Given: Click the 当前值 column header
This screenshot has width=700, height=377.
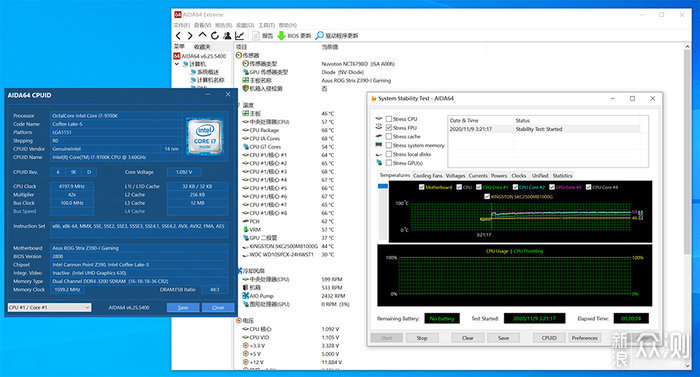Looking at the screenshot, I should point(330,47).
